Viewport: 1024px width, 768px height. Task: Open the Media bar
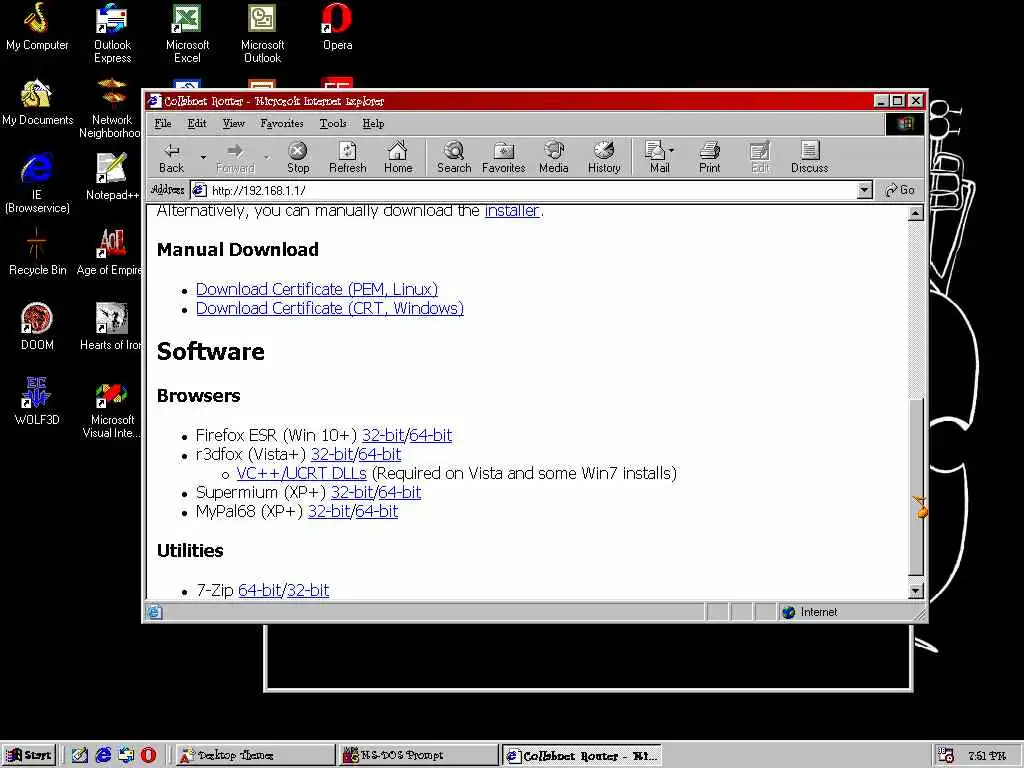554,157
